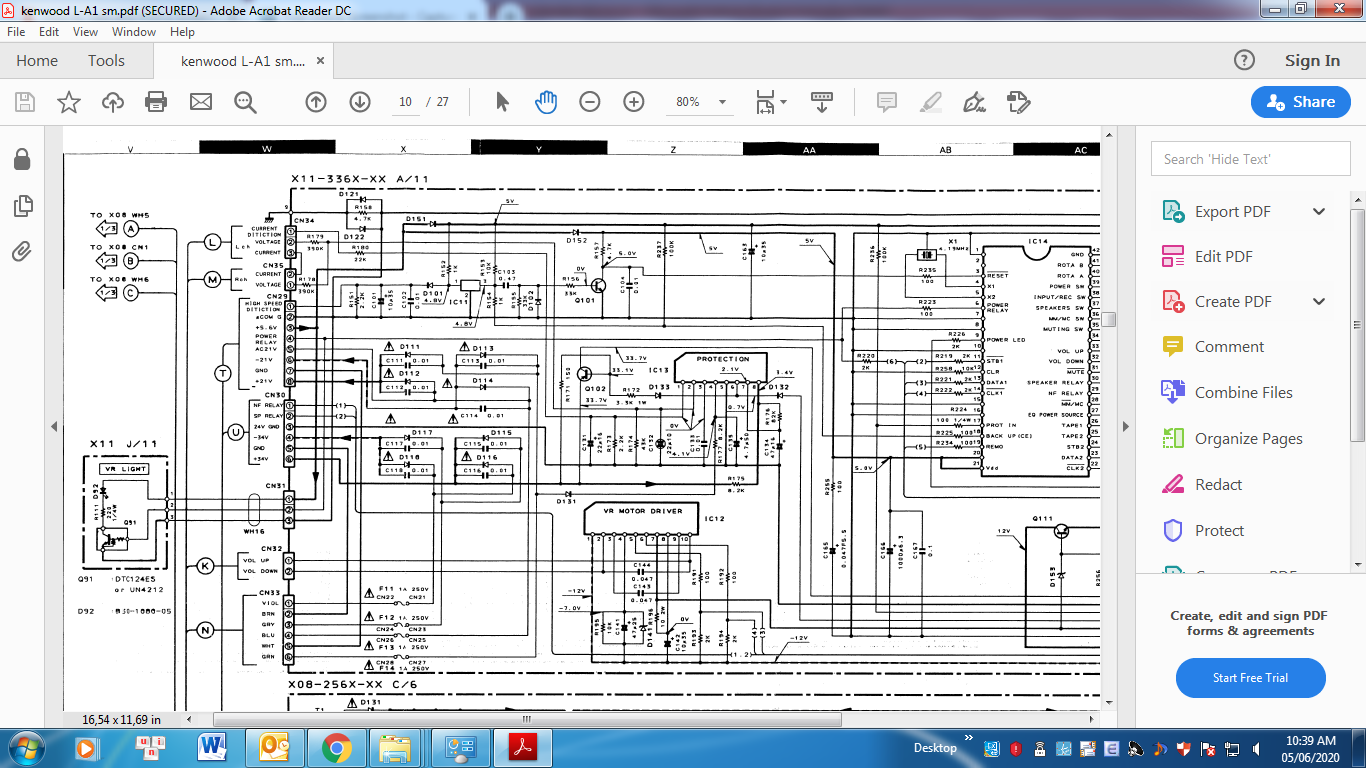Print the document with printer icon
This screenshot has width=1366, height=768.
click(156, 102)
